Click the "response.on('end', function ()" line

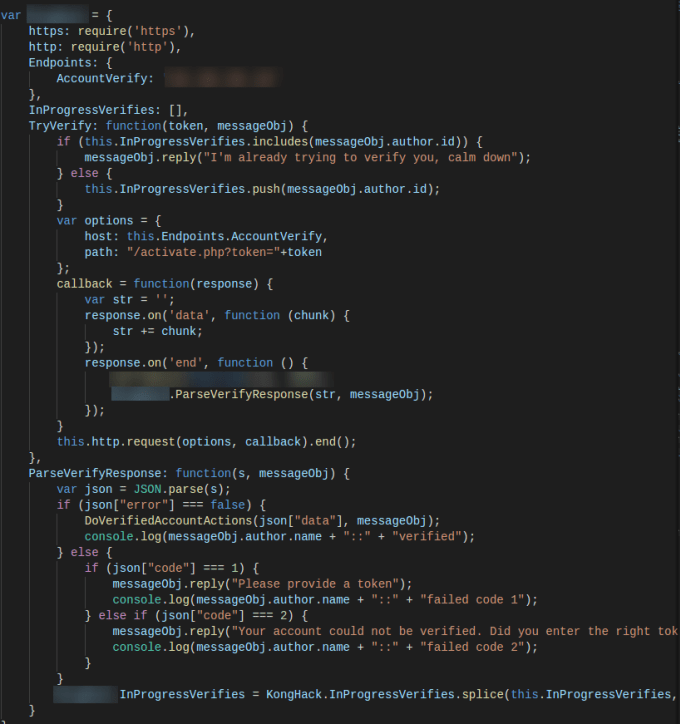[x=196, y=363]
